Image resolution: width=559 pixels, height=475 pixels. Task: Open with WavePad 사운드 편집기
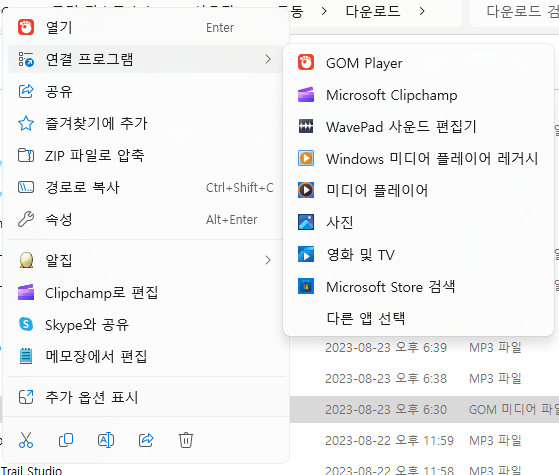(x=401, y=127)
